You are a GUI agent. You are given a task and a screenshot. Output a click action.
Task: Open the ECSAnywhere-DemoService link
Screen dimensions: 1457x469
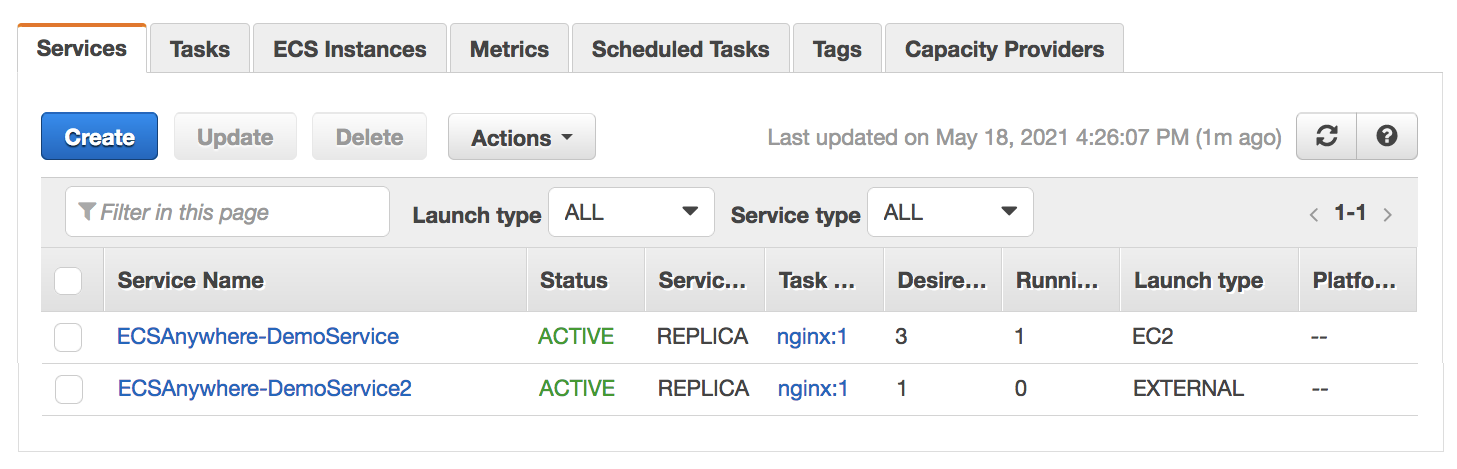tap(258, 337)
